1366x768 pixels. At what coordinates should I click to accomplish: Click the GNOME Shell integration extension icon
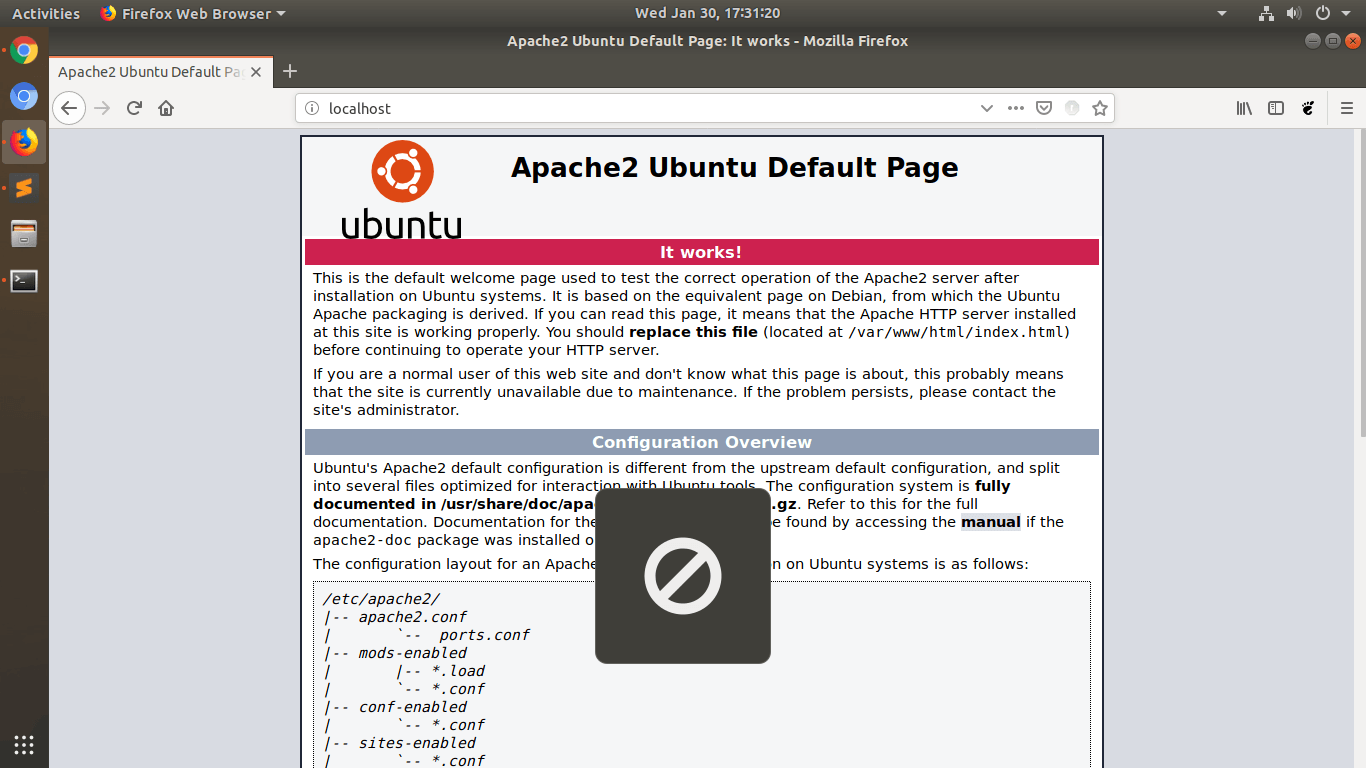point(1308,108)
